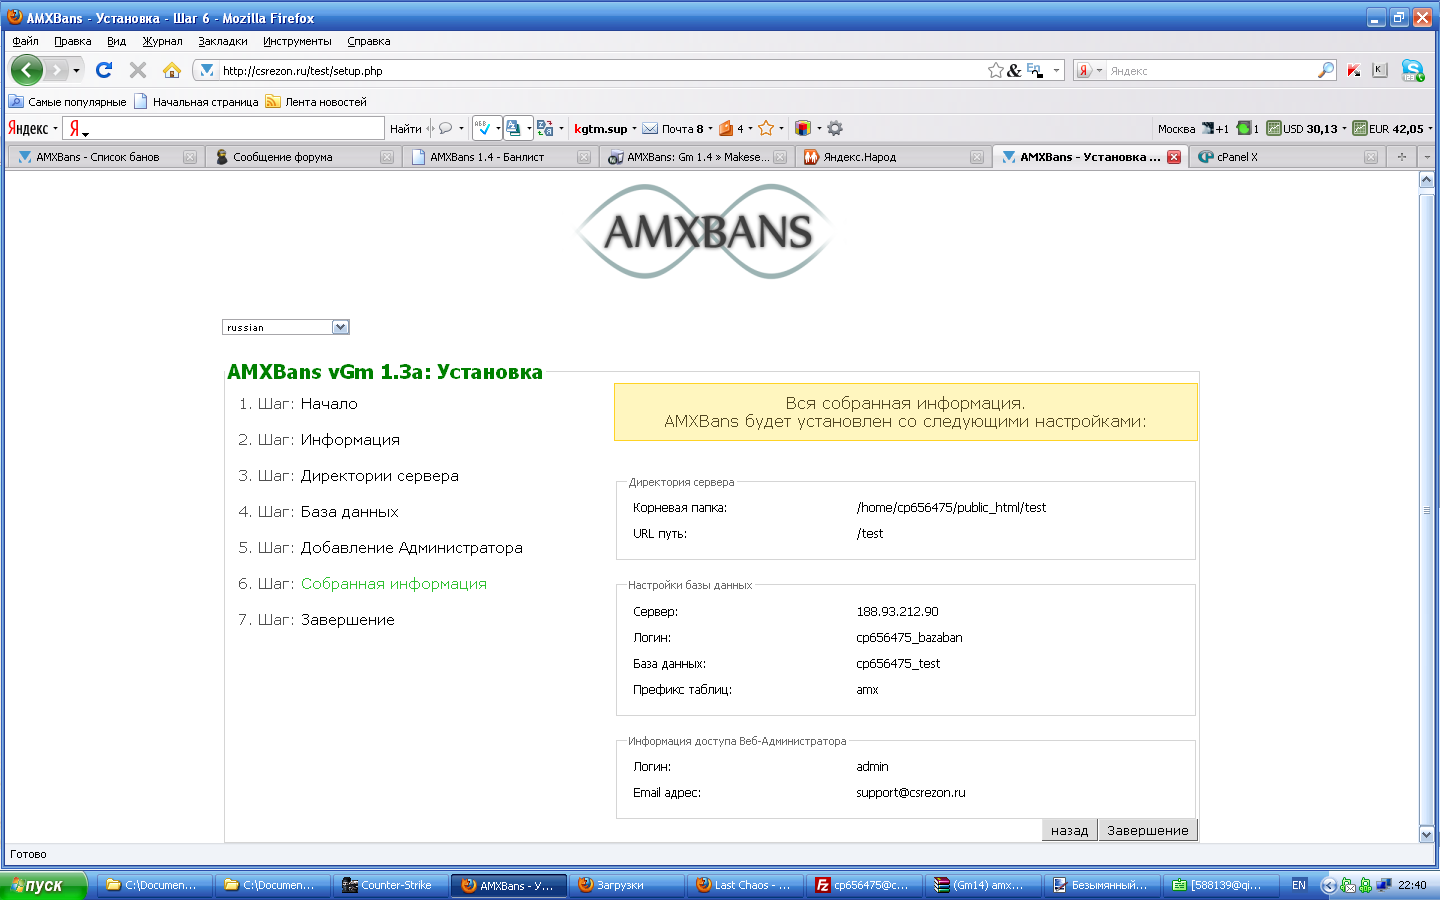Click the AMXBANS logo image
Screen dimensions: 1440x900
706,232
